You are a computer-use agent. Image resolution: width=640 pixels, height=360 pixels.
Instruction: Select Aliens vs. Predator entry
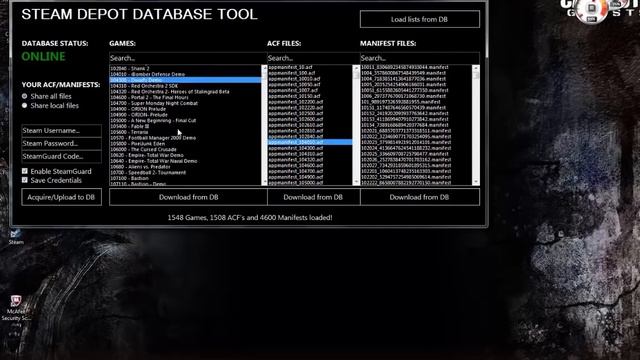[x=185, y=167]
